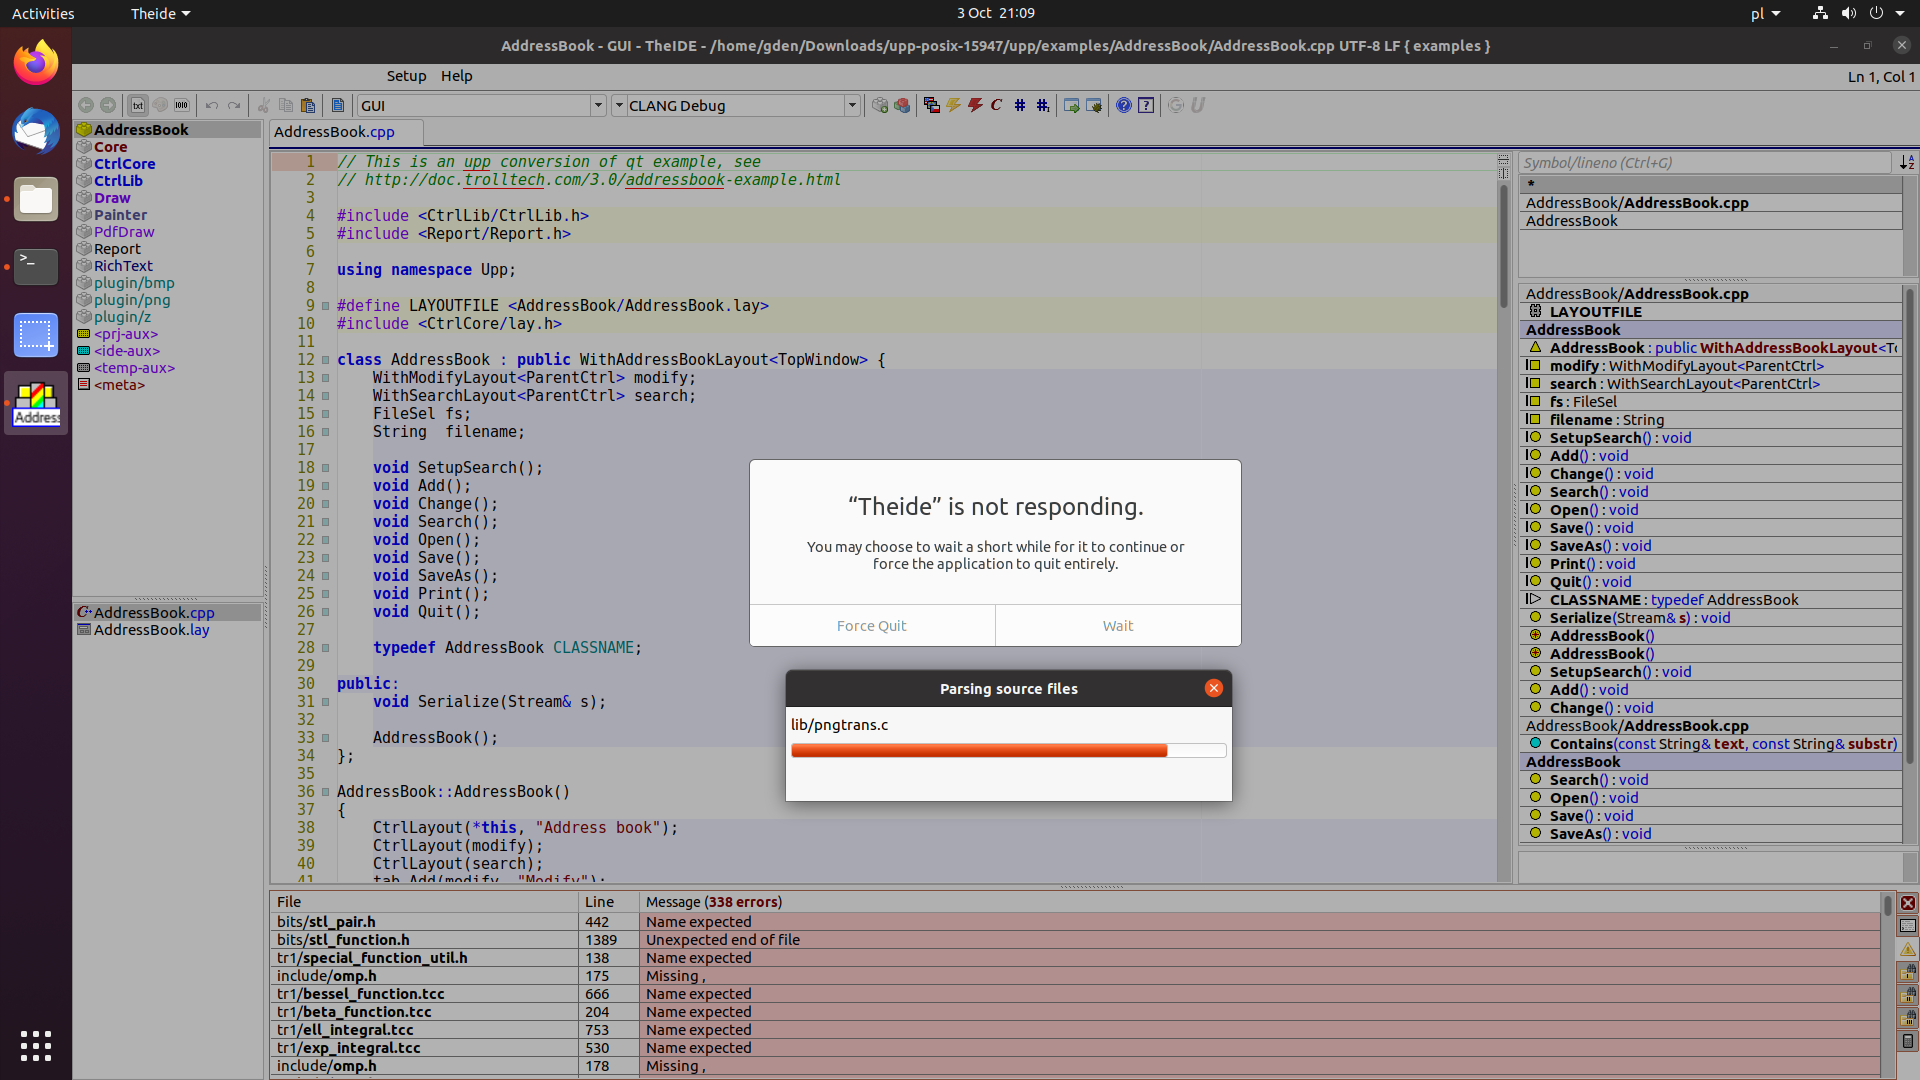Toggle hex view '1010' toolbar button
Viewport: 1920px width, 1080px height.
point(182,105)
